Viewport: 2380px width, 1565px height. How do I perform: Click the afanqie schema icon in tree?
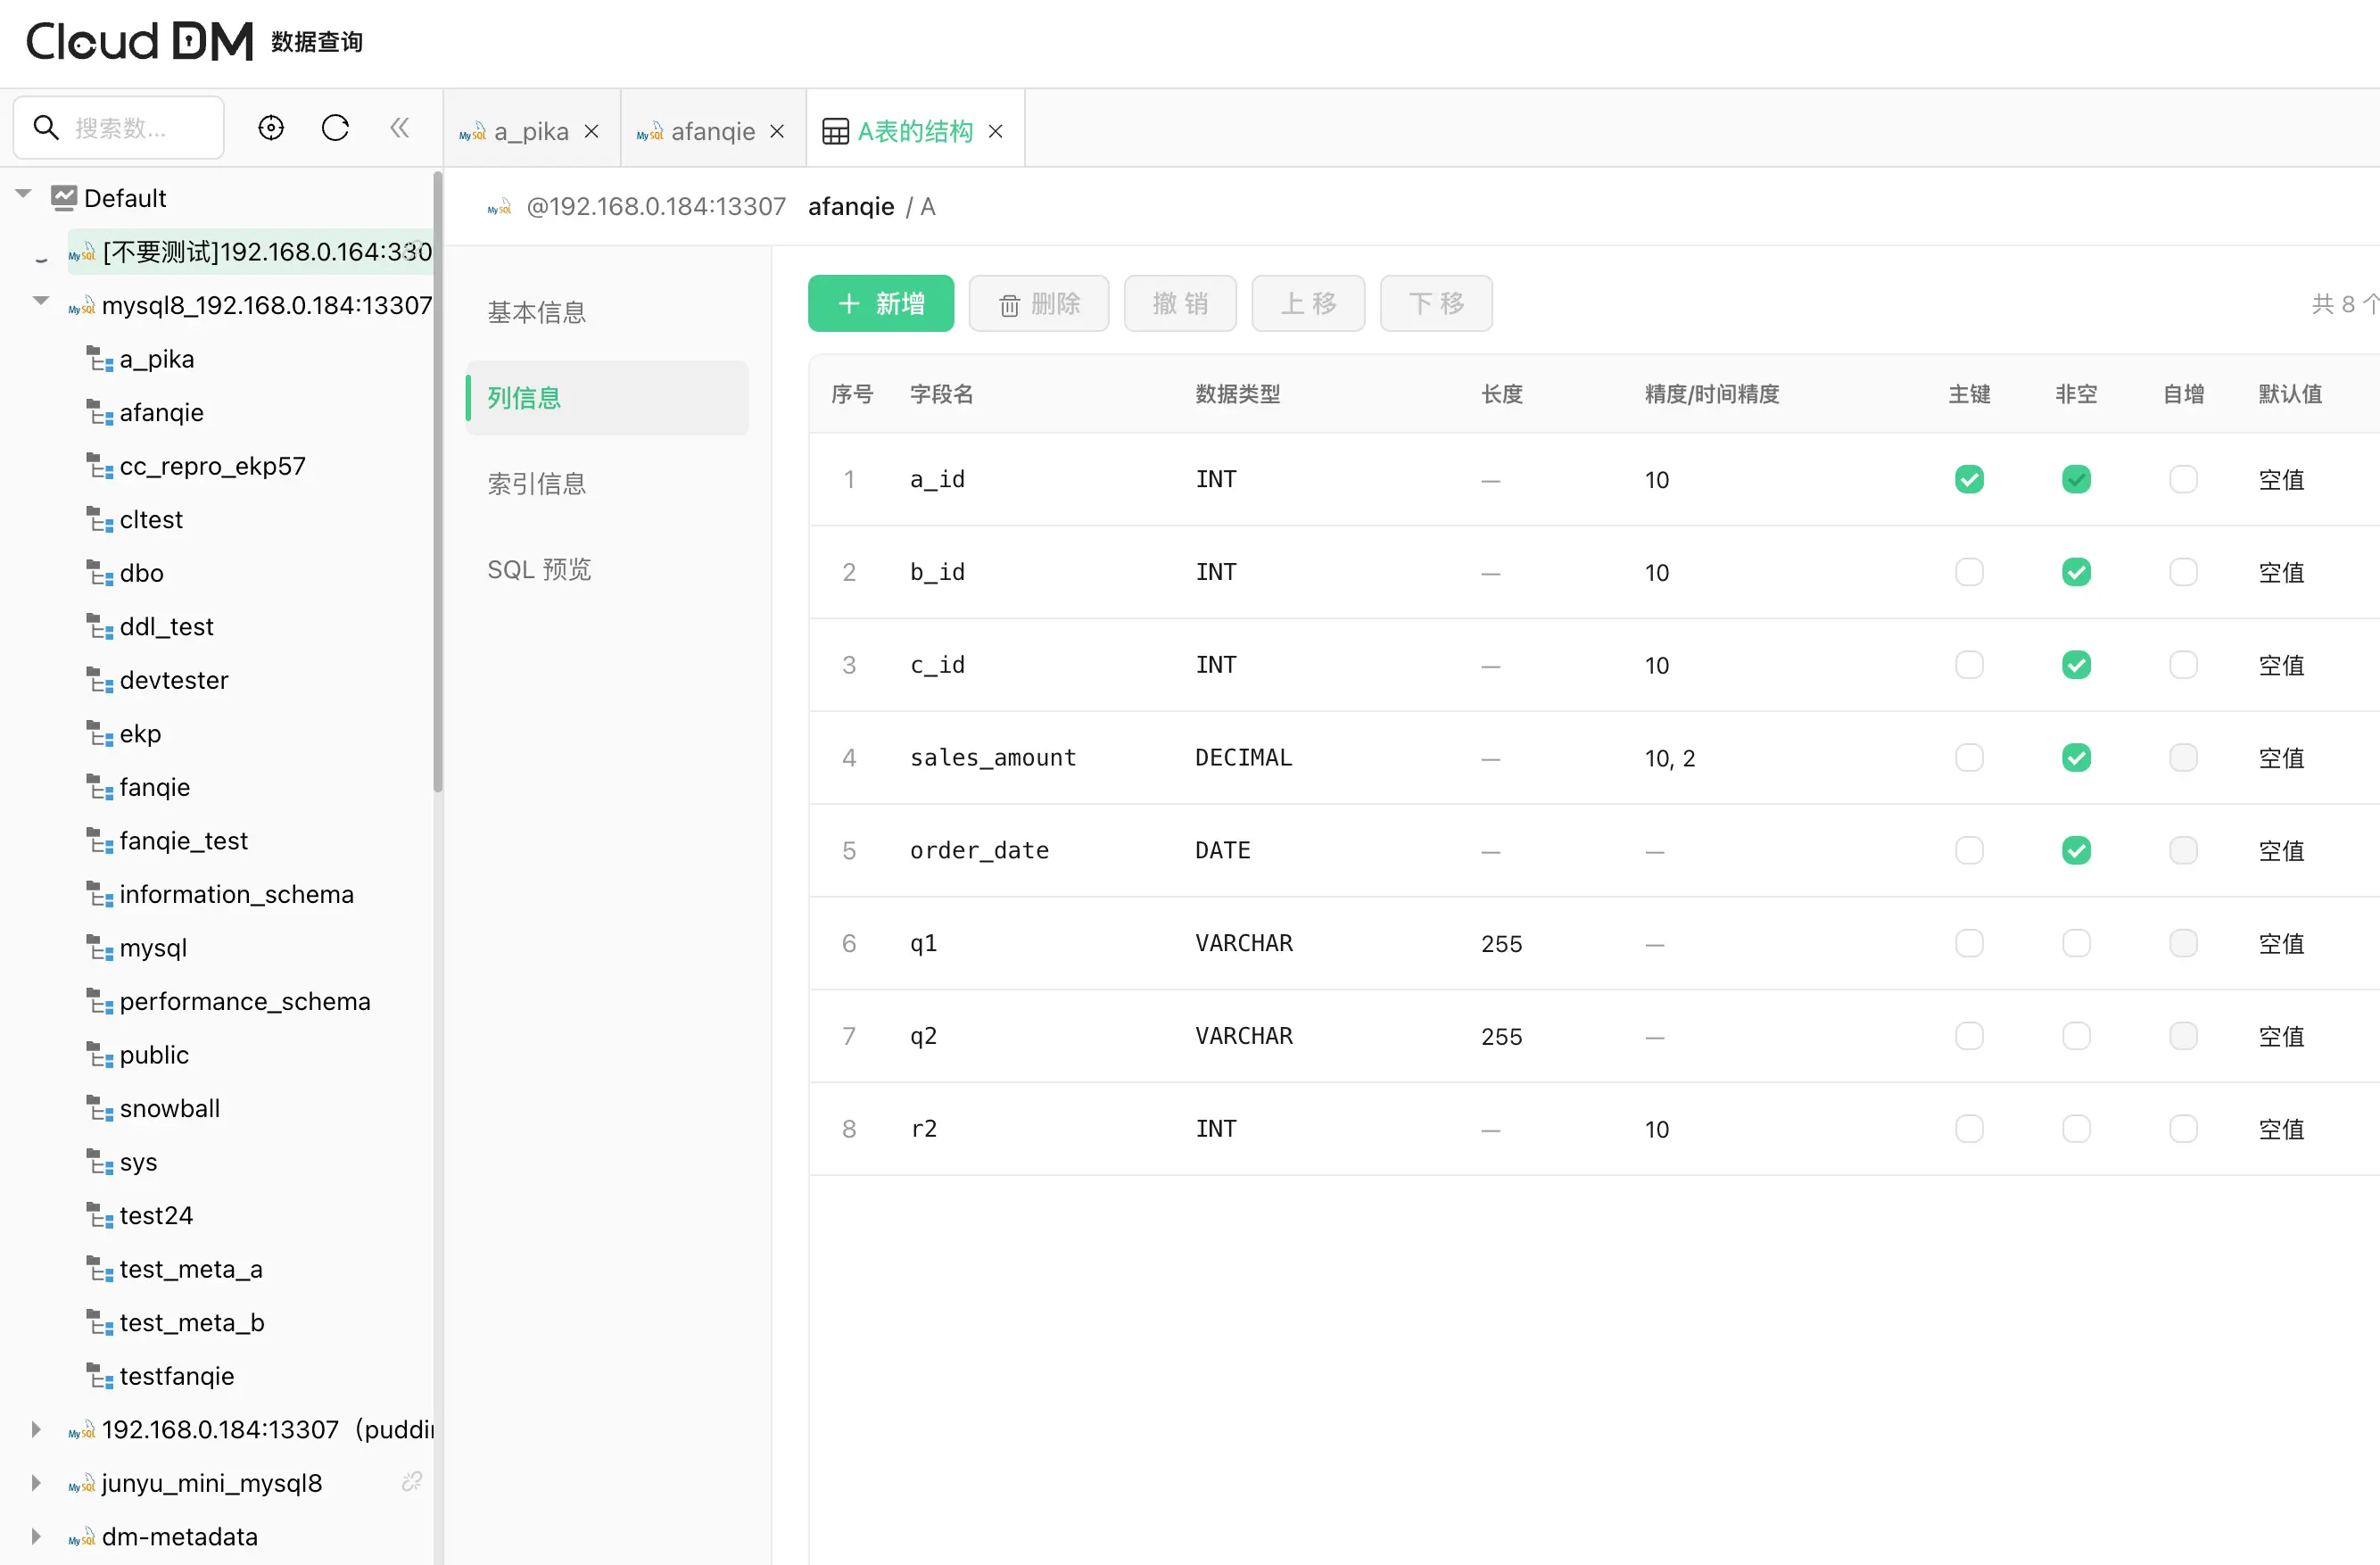99,413
